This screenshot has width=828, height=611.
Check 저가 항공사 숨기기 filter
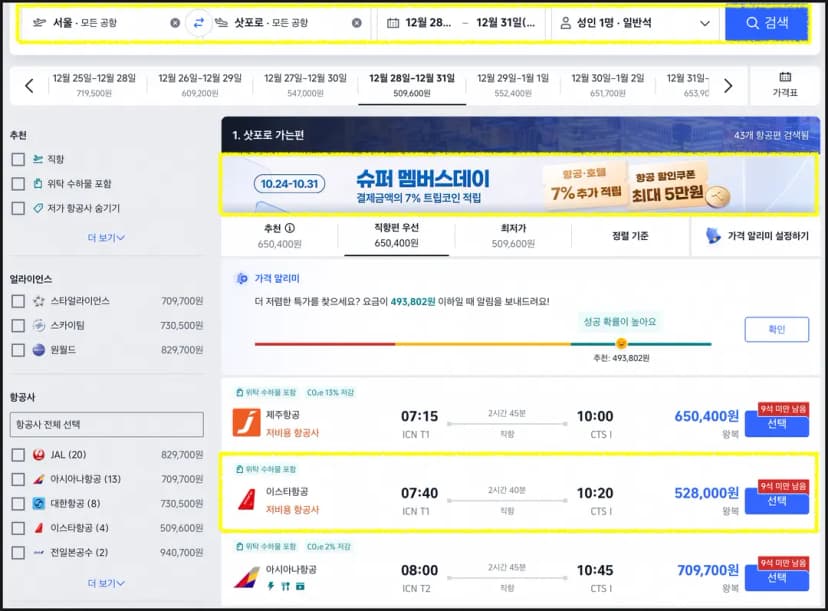pos(18,208)
